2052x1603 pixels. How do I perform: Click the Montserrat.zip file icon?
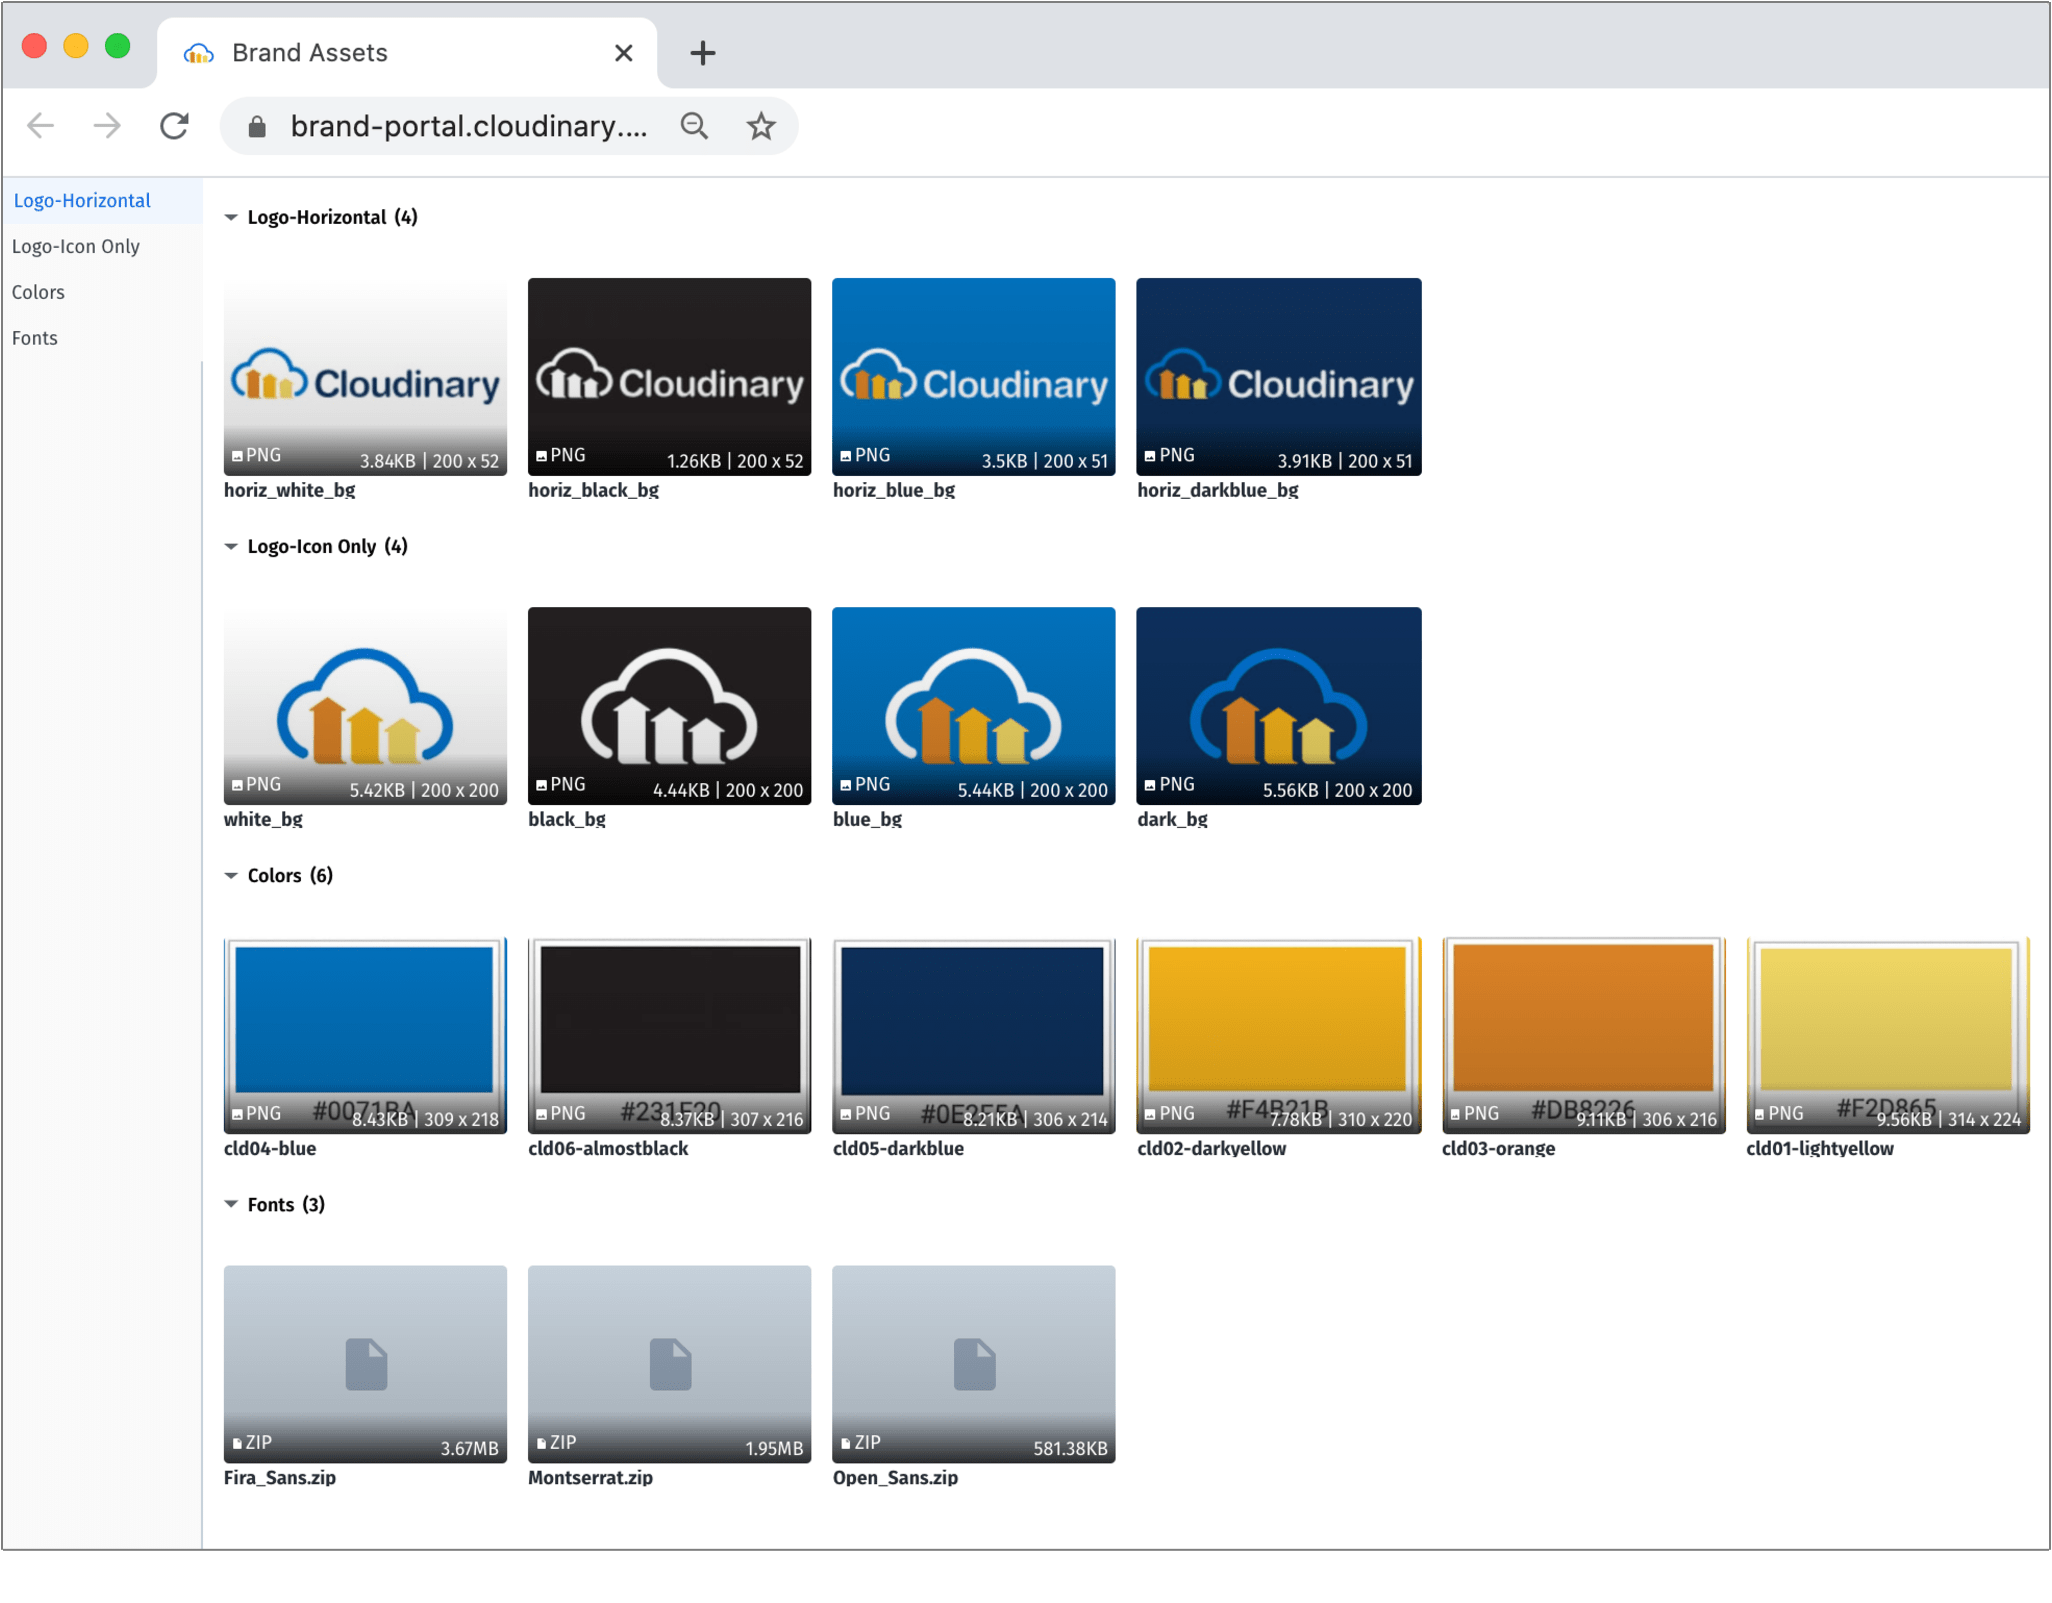click(670, 1364)
